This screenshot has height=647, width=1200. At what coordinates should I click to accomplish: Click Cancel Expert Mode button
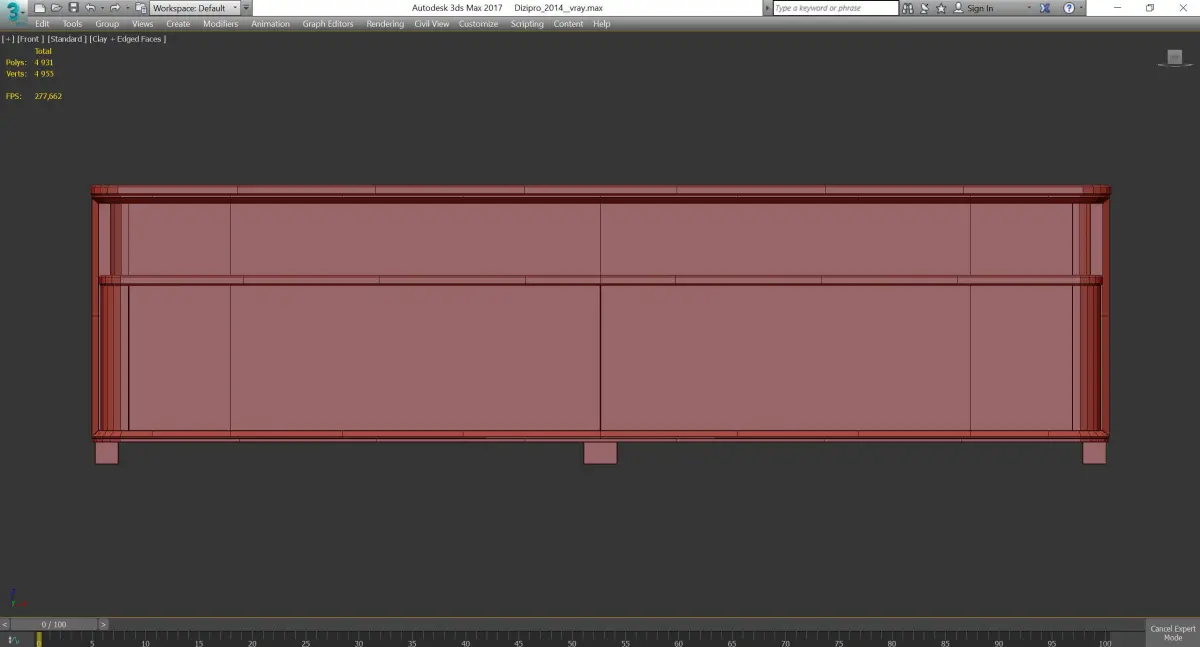pos(1173,633)
